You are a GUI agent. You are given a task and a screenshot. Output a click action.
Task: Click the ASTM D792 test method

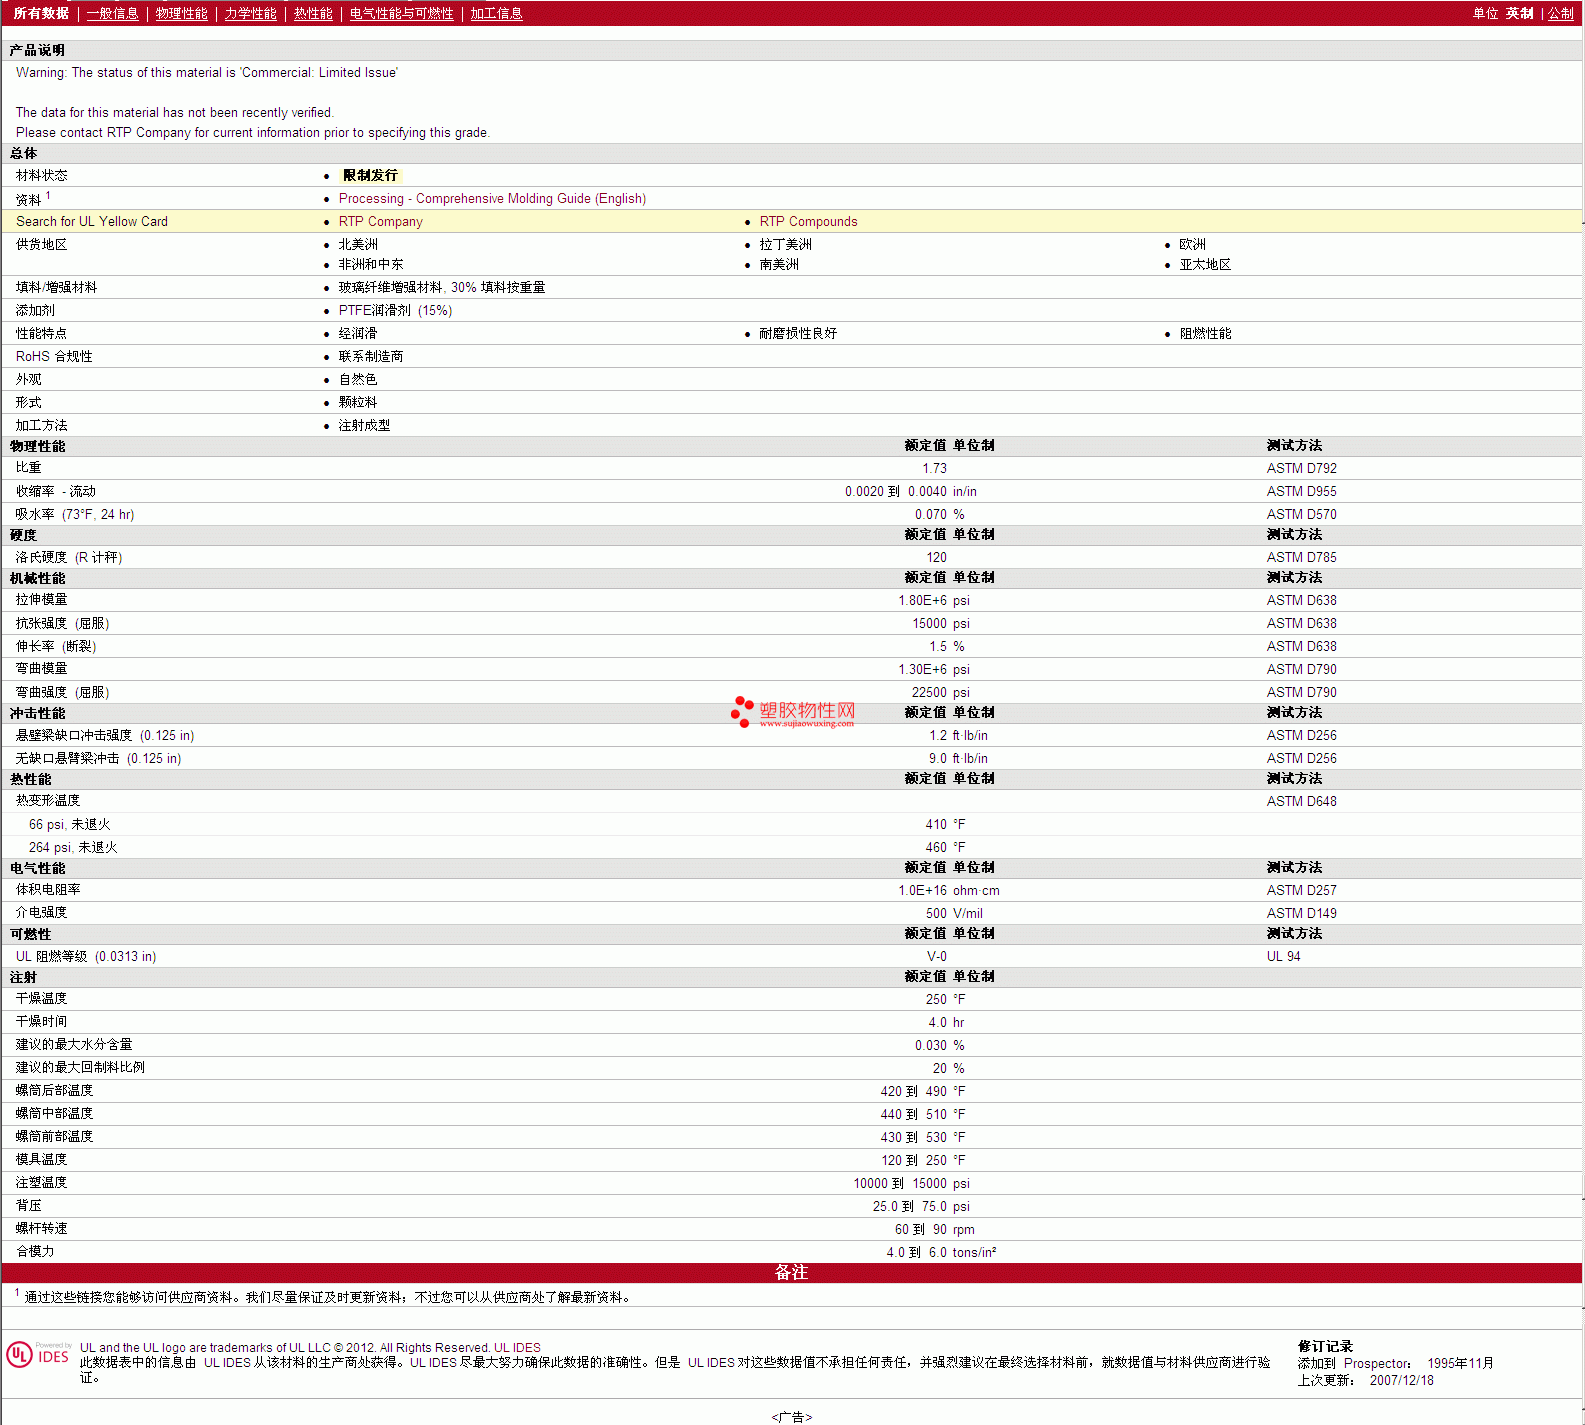(1301, 468)
